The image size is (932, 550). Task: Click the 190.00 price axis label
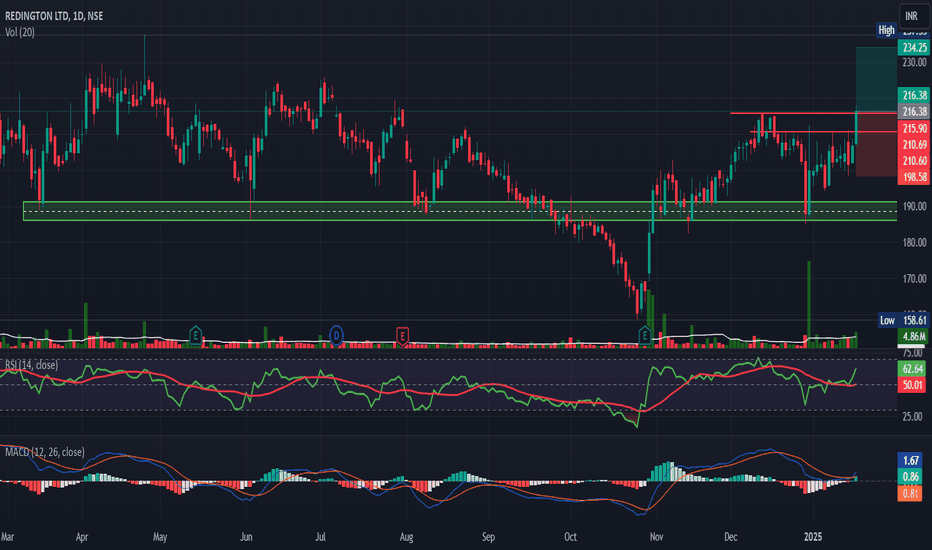point(914,206)
